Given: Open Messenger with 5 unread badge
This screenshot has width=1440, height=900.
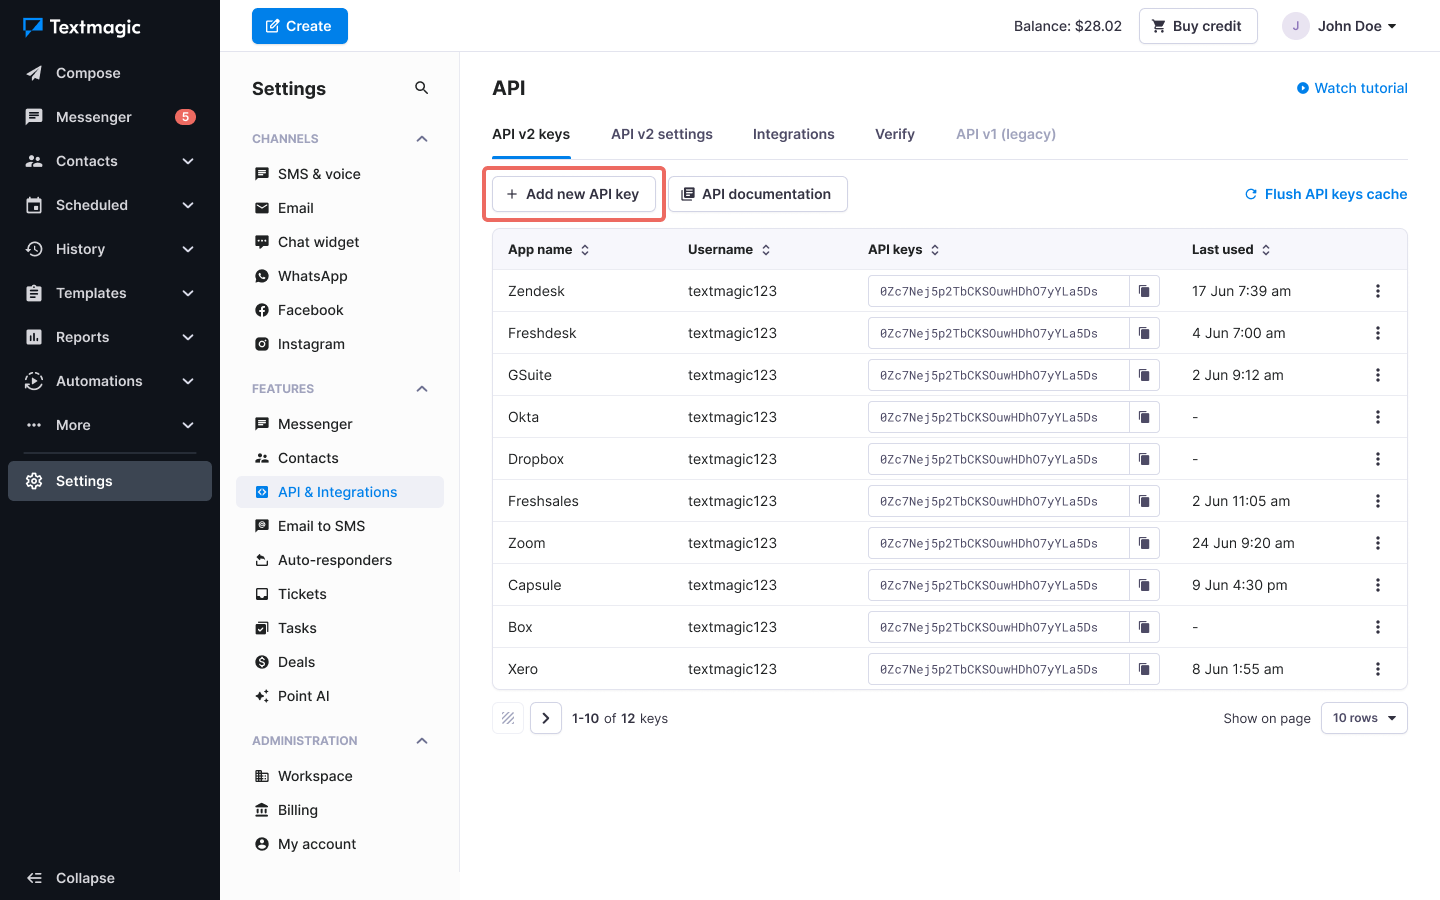Looking at the screenshot, I should (x=94, y=117).
